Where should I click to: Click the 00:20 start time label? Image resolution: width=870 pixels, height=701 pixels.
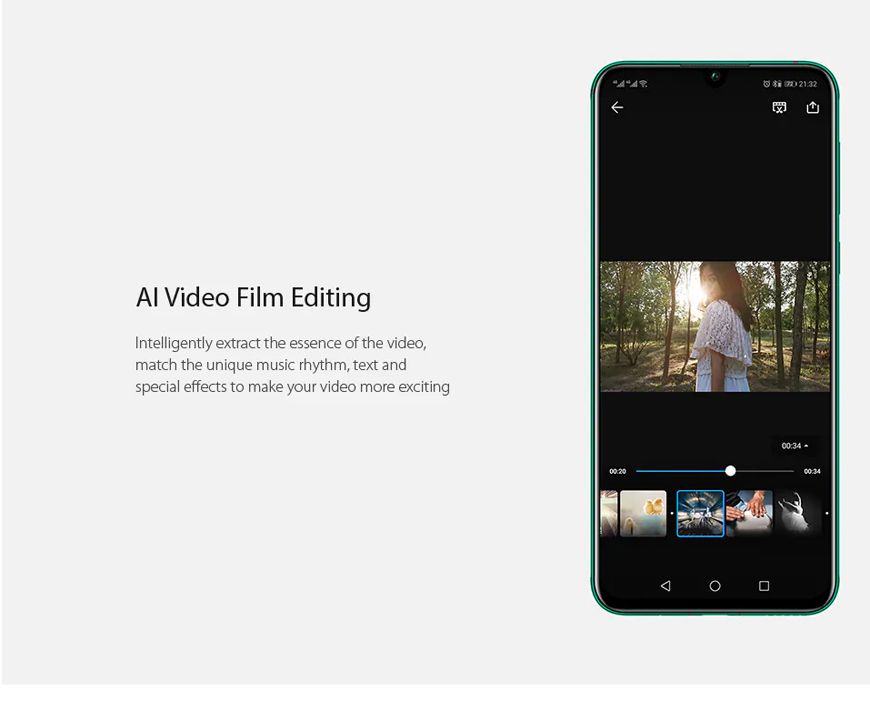tap(618, 471)
